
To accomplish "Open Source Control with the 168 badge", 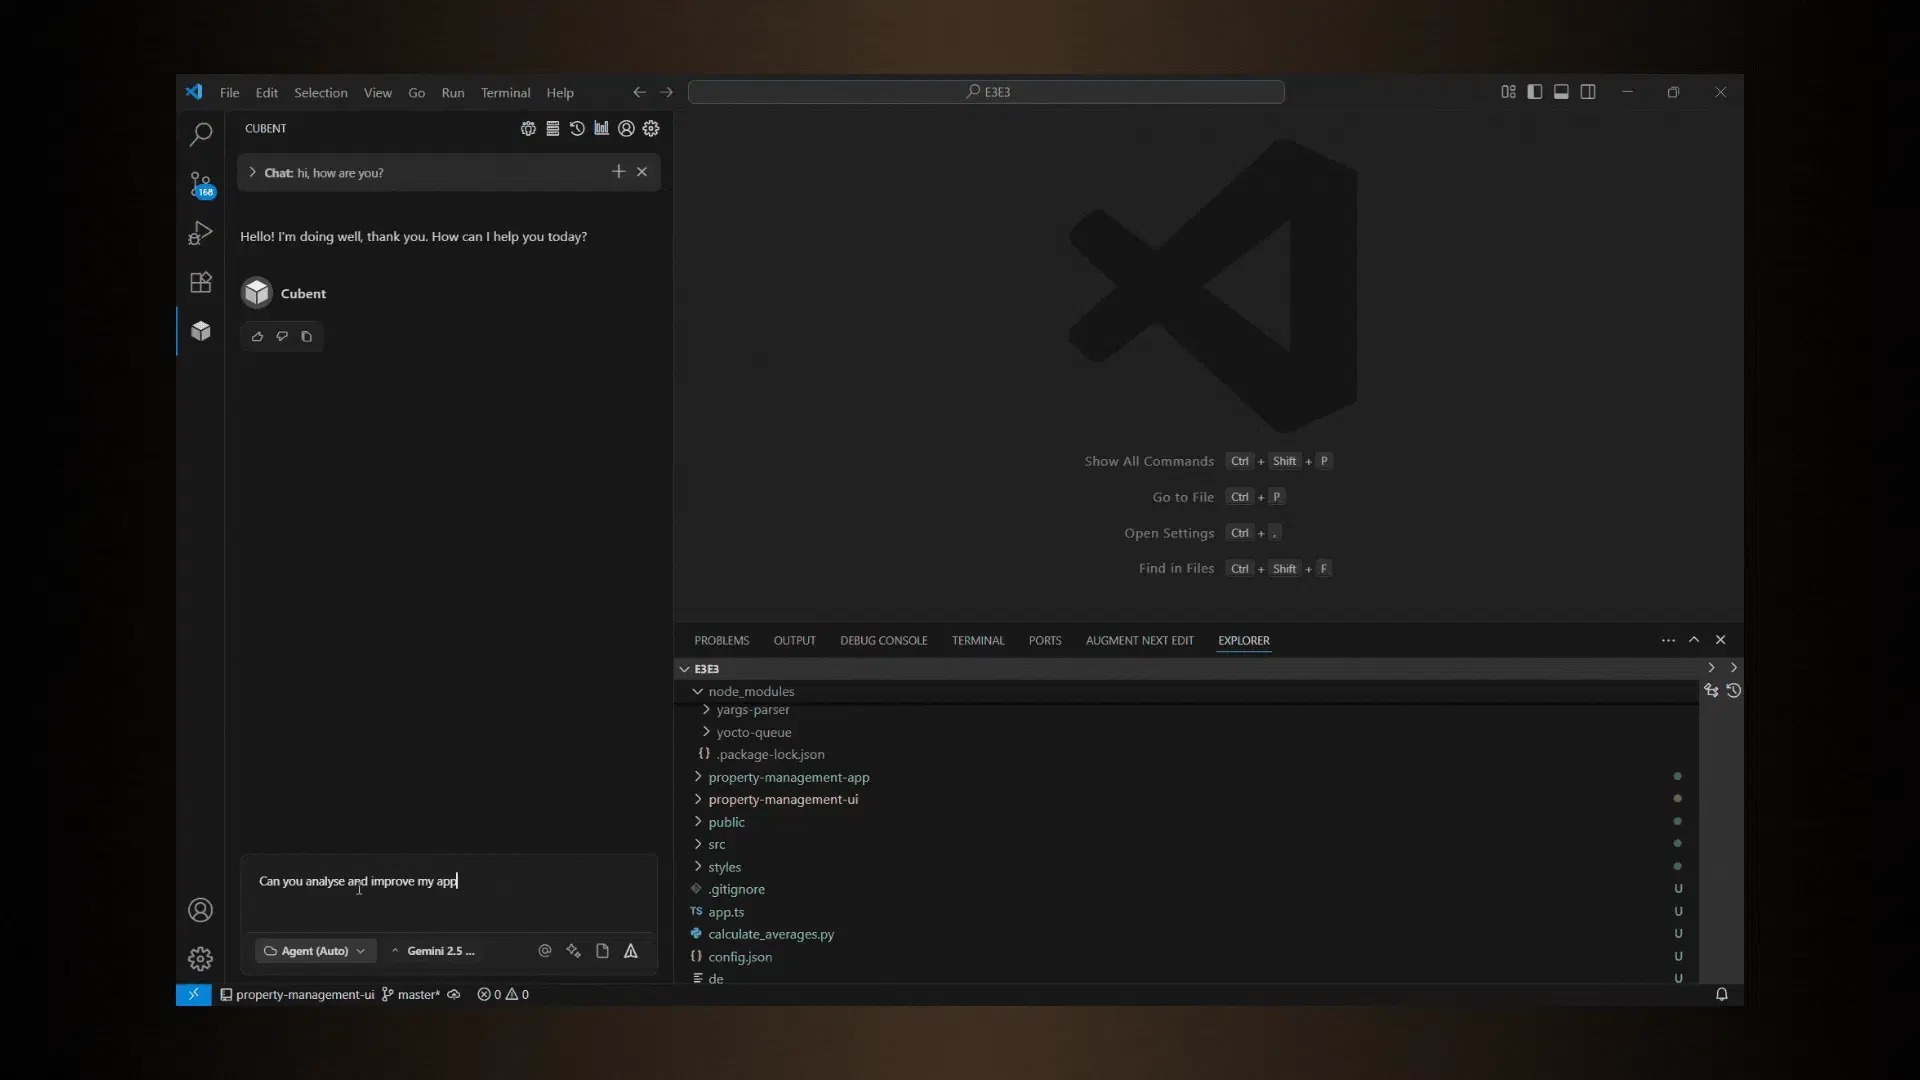I will click(201, 185).
